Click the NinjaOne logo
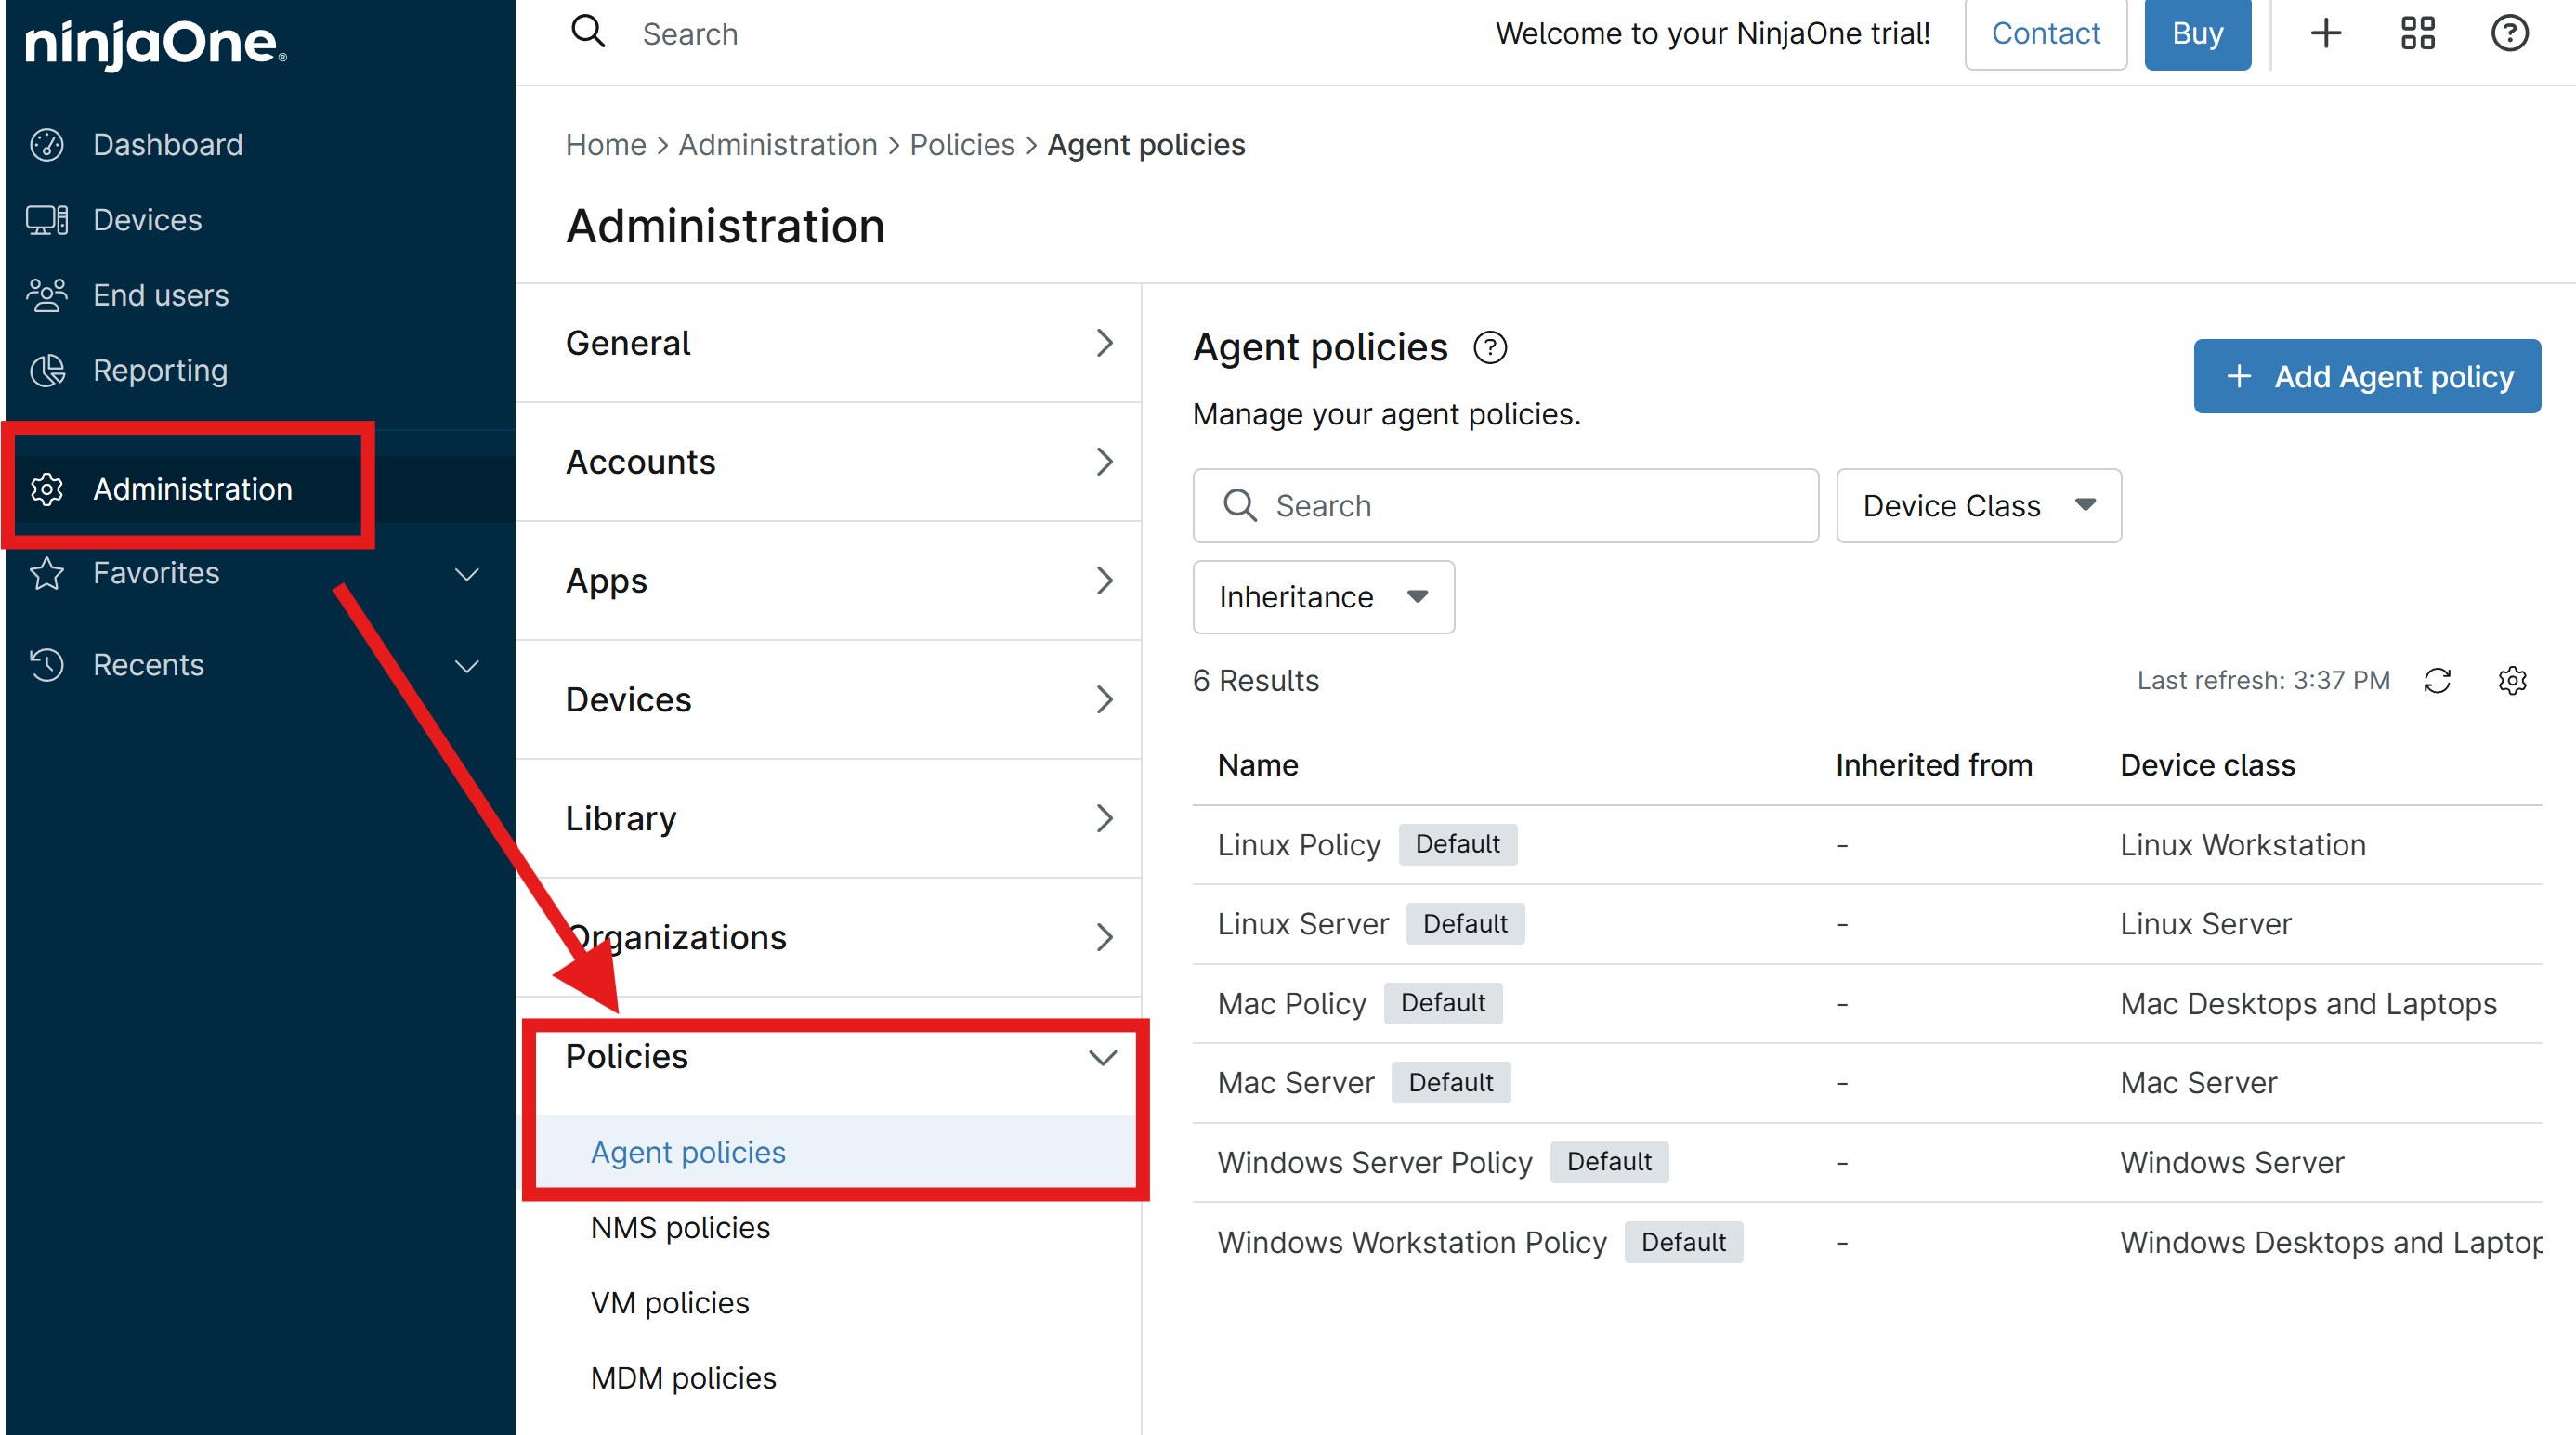 coord(156,43)
